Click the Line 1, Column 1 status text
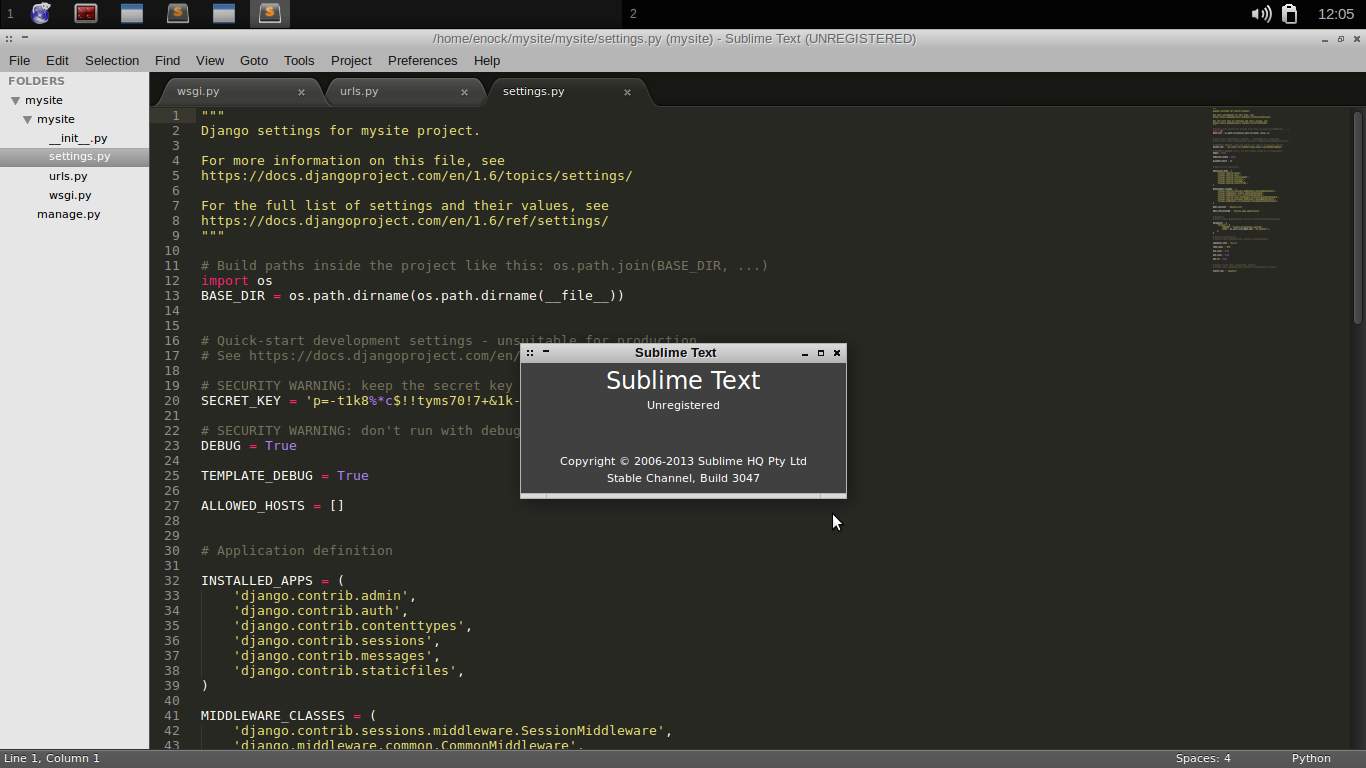This screenshot has height=768, width=1366. [x=52, y=758]
